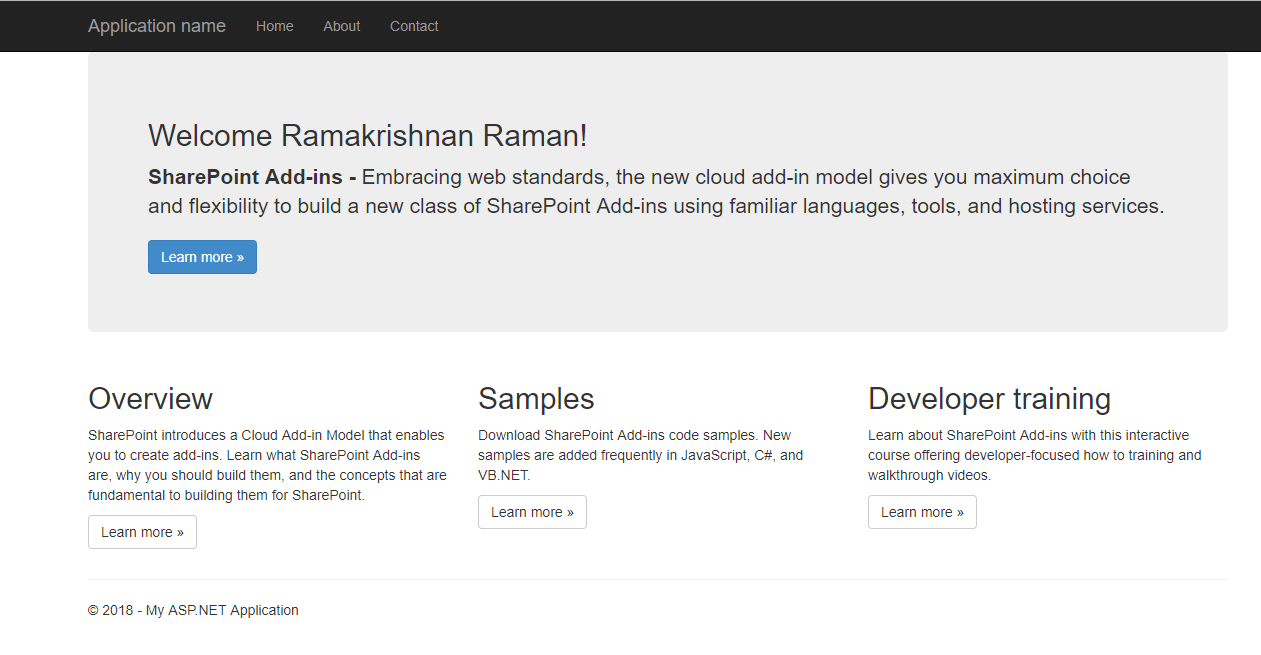Click Learn more under Samples
The height and width of the screenshot is (655, 1261).
pyautogui.click(x=532, y=512)
